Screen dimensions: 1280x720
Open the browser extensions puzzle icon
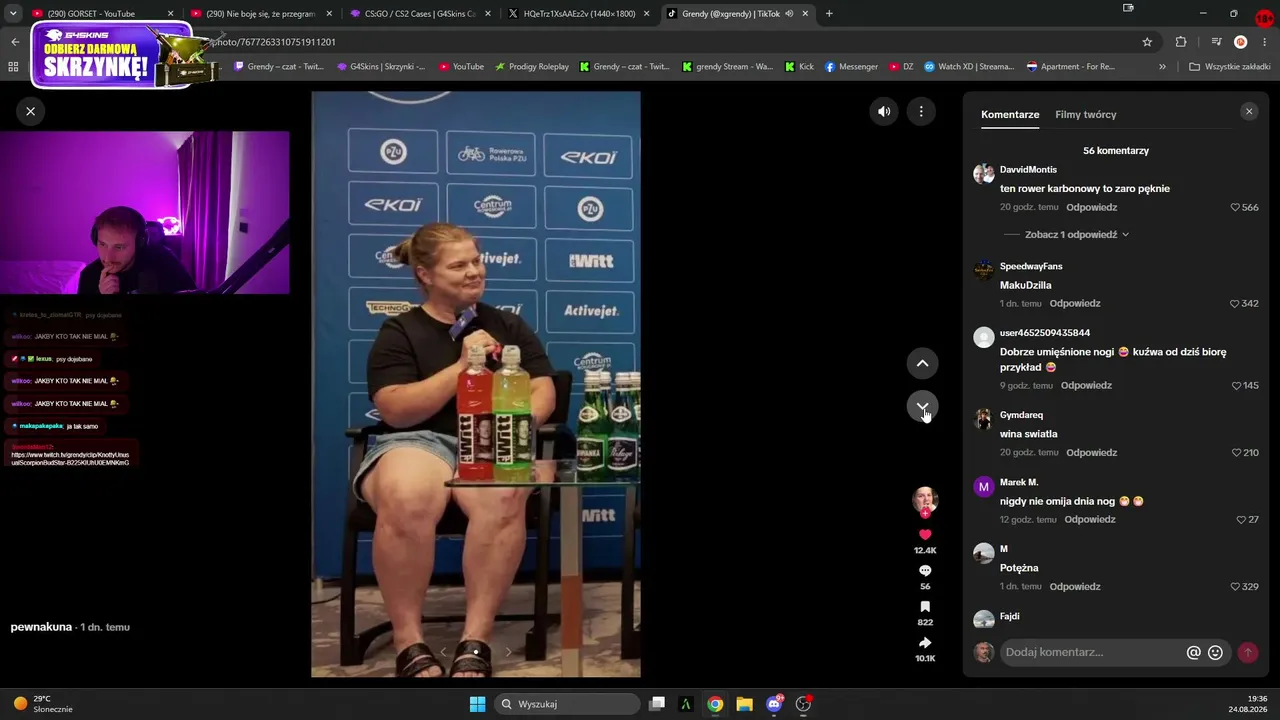pos(1181,42)
